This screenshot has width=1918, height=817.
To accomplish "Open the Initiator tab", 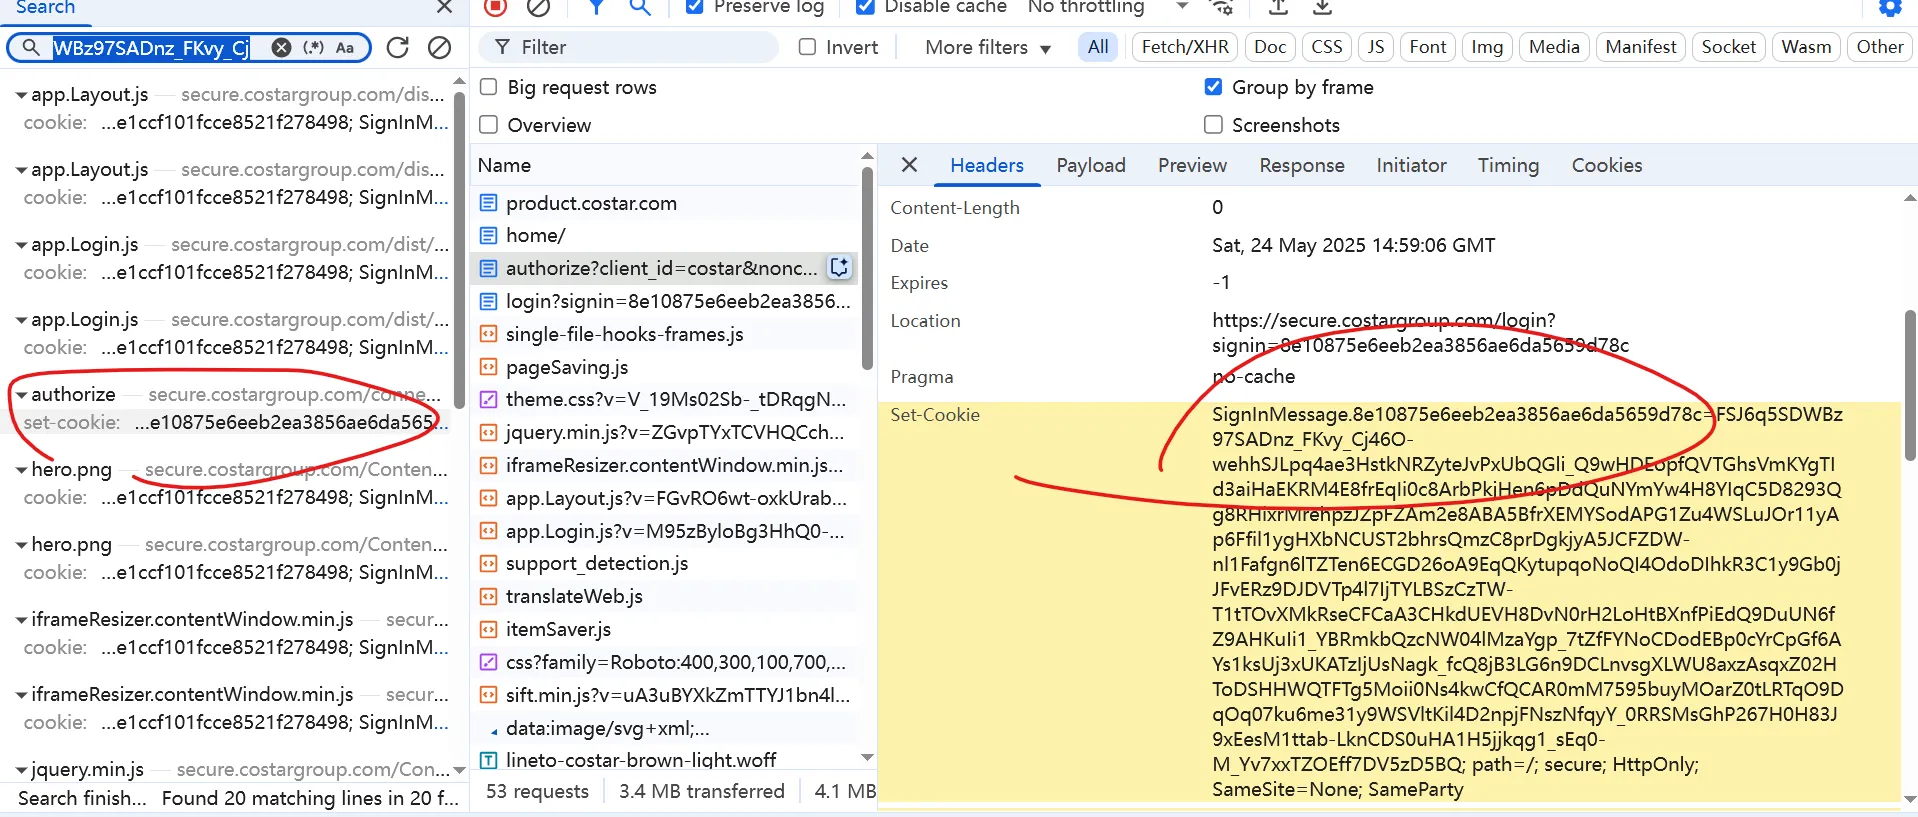I will click(1411, 165).
